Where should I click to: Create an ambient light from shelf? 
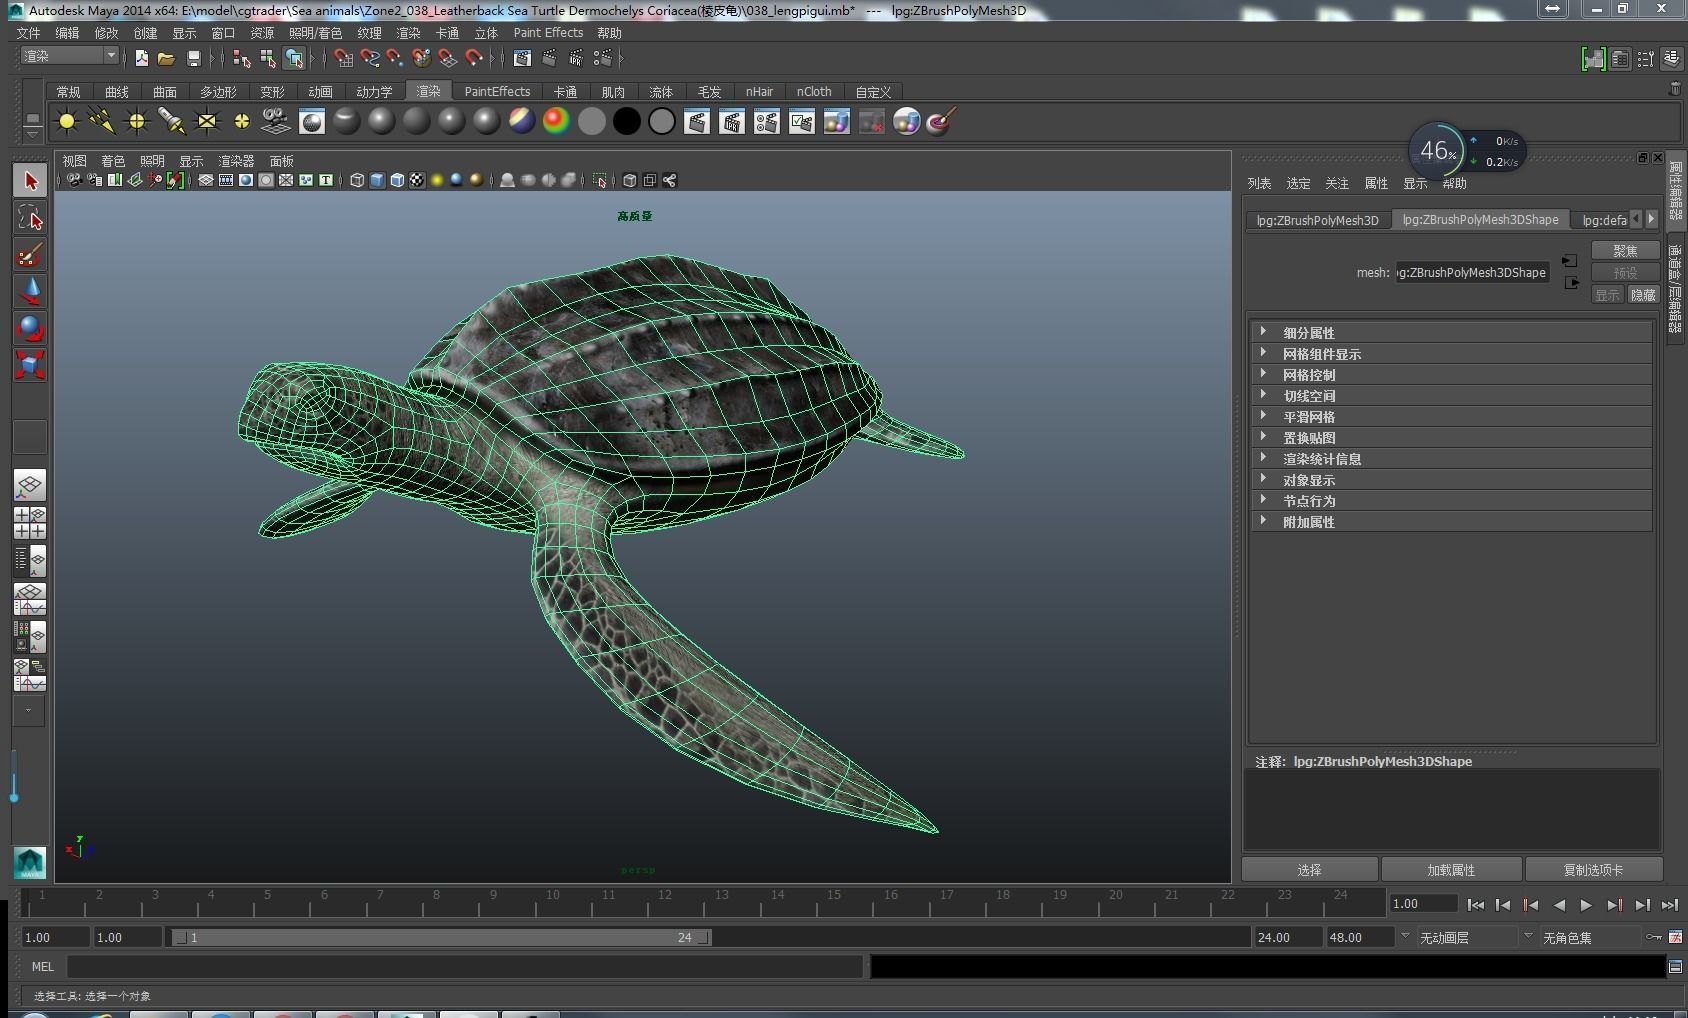[x=67, y=122]
